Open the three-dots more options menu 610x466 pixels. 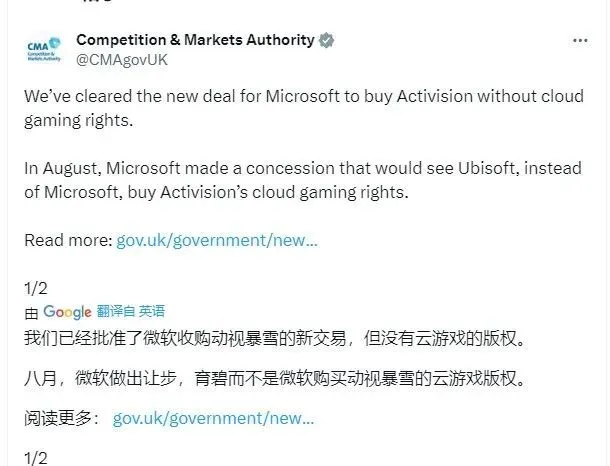click(580, 41)
